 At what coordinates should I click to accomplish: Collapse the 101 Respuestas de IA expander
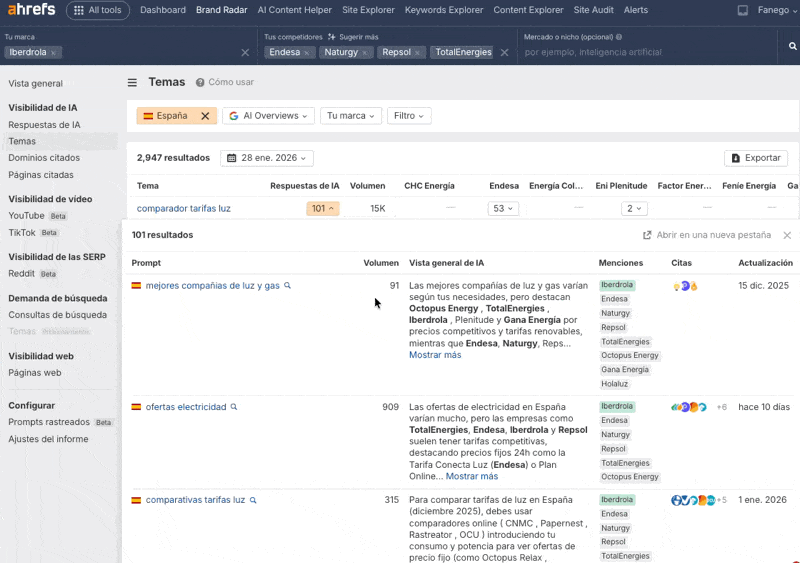point(322,208)
